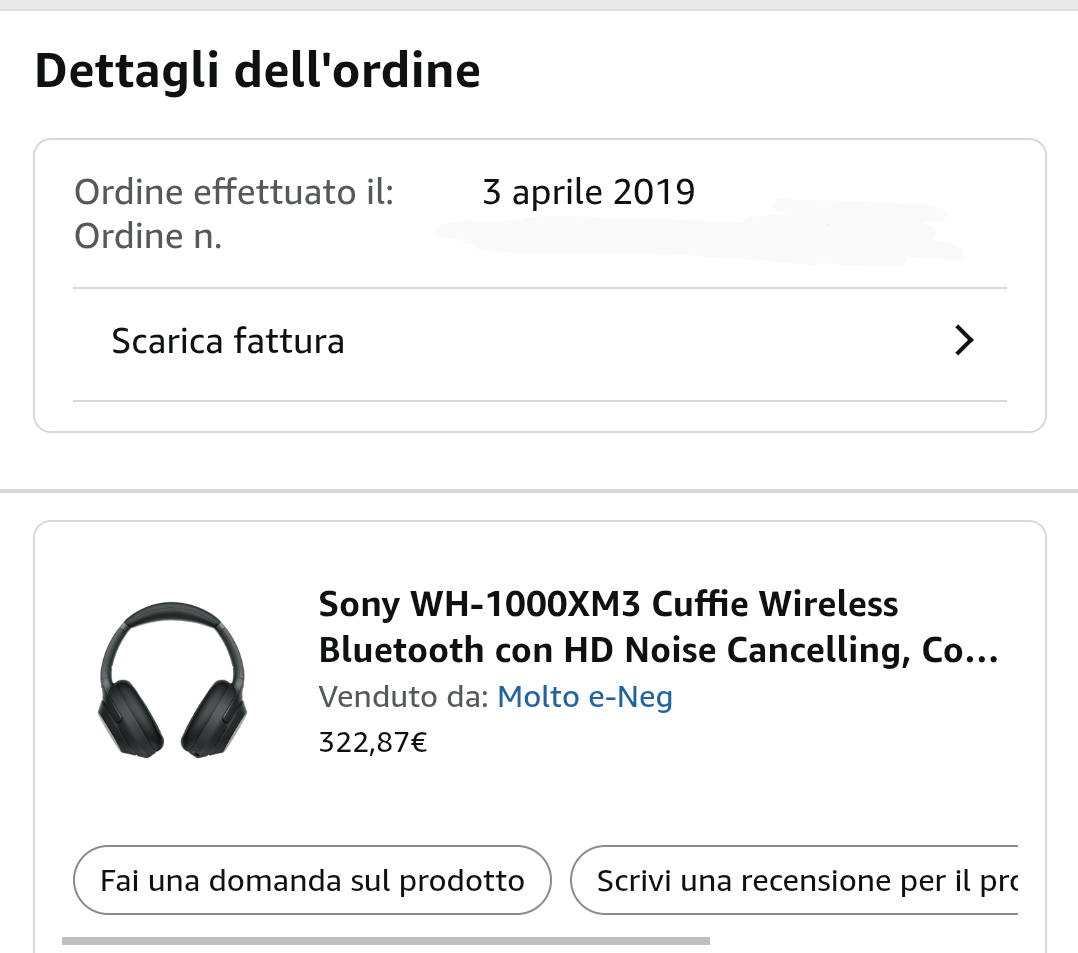Select the order date '3 aprile 2019'
Screen dimensions: 1078x953
point(589,191)
